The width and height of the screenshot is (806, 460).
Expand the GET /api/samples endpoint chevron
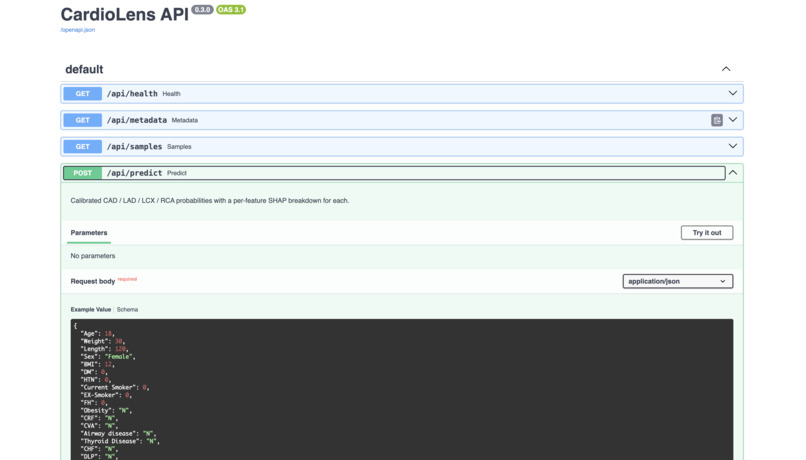[x=732, y=146]
